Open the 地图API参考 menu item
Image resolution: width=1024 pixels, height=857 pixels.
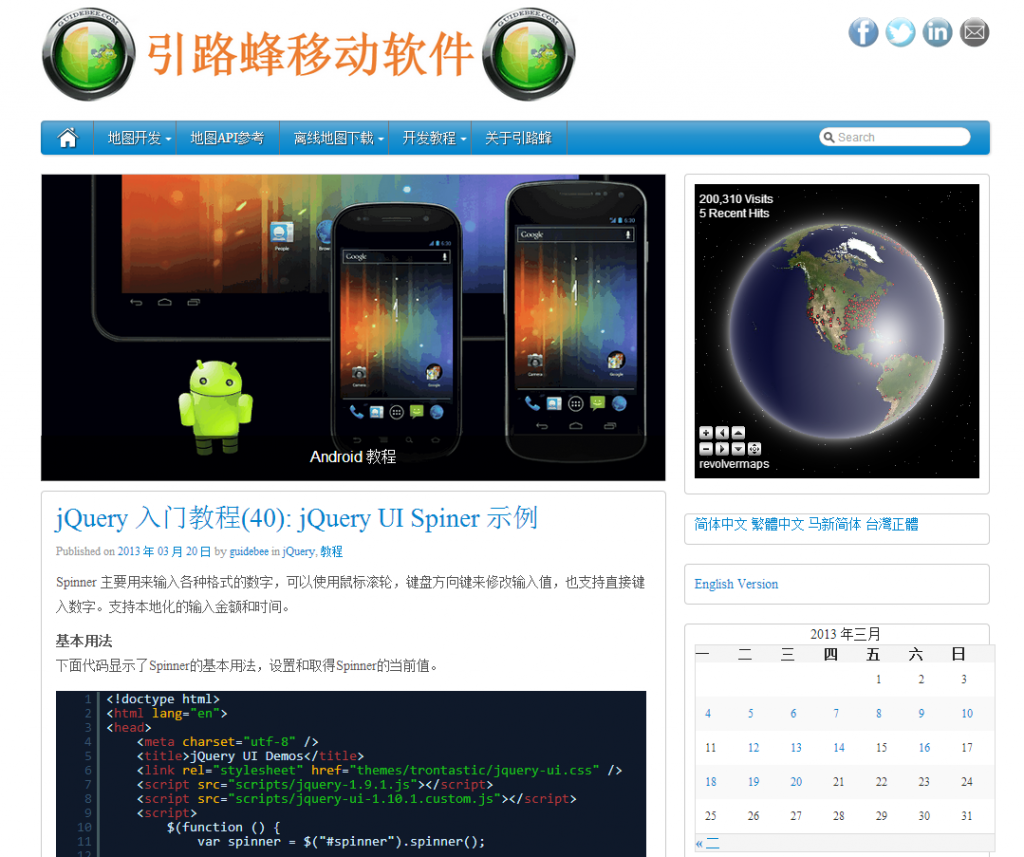[227, 138]
